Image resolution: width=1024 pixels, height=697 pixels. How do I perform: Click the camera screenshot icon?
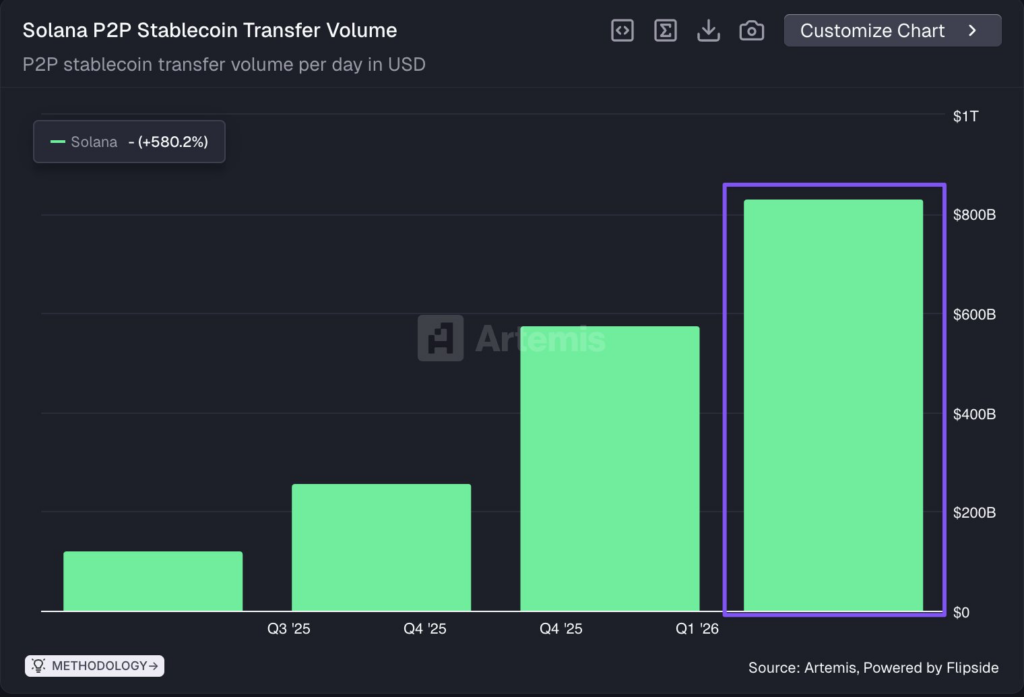click(751, 31)
